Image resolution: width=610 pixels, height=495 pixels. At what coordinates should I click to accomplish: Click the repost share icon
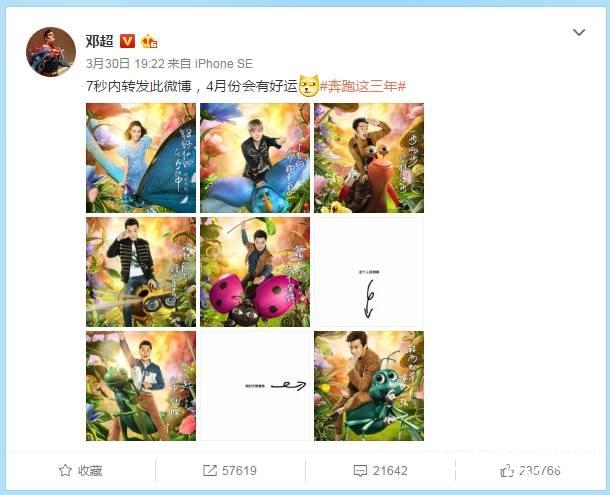210,470
